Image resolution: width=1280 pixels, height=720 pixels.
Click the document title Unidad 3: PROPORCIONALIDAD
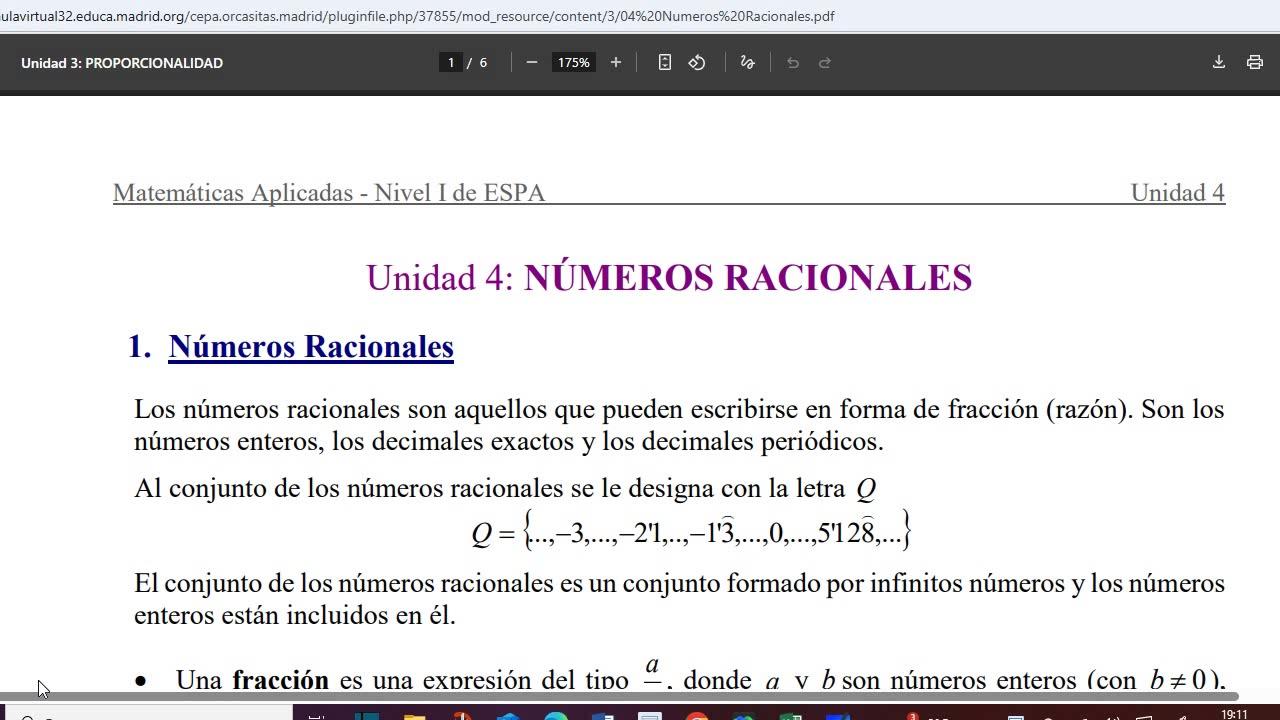(122, 62)
